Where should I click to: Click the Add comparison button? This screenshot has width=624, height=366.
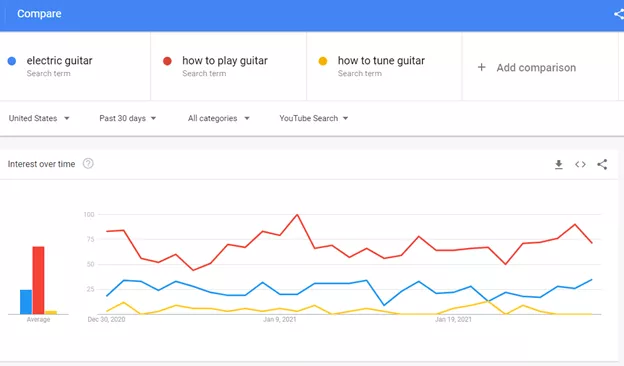(526, 67)
